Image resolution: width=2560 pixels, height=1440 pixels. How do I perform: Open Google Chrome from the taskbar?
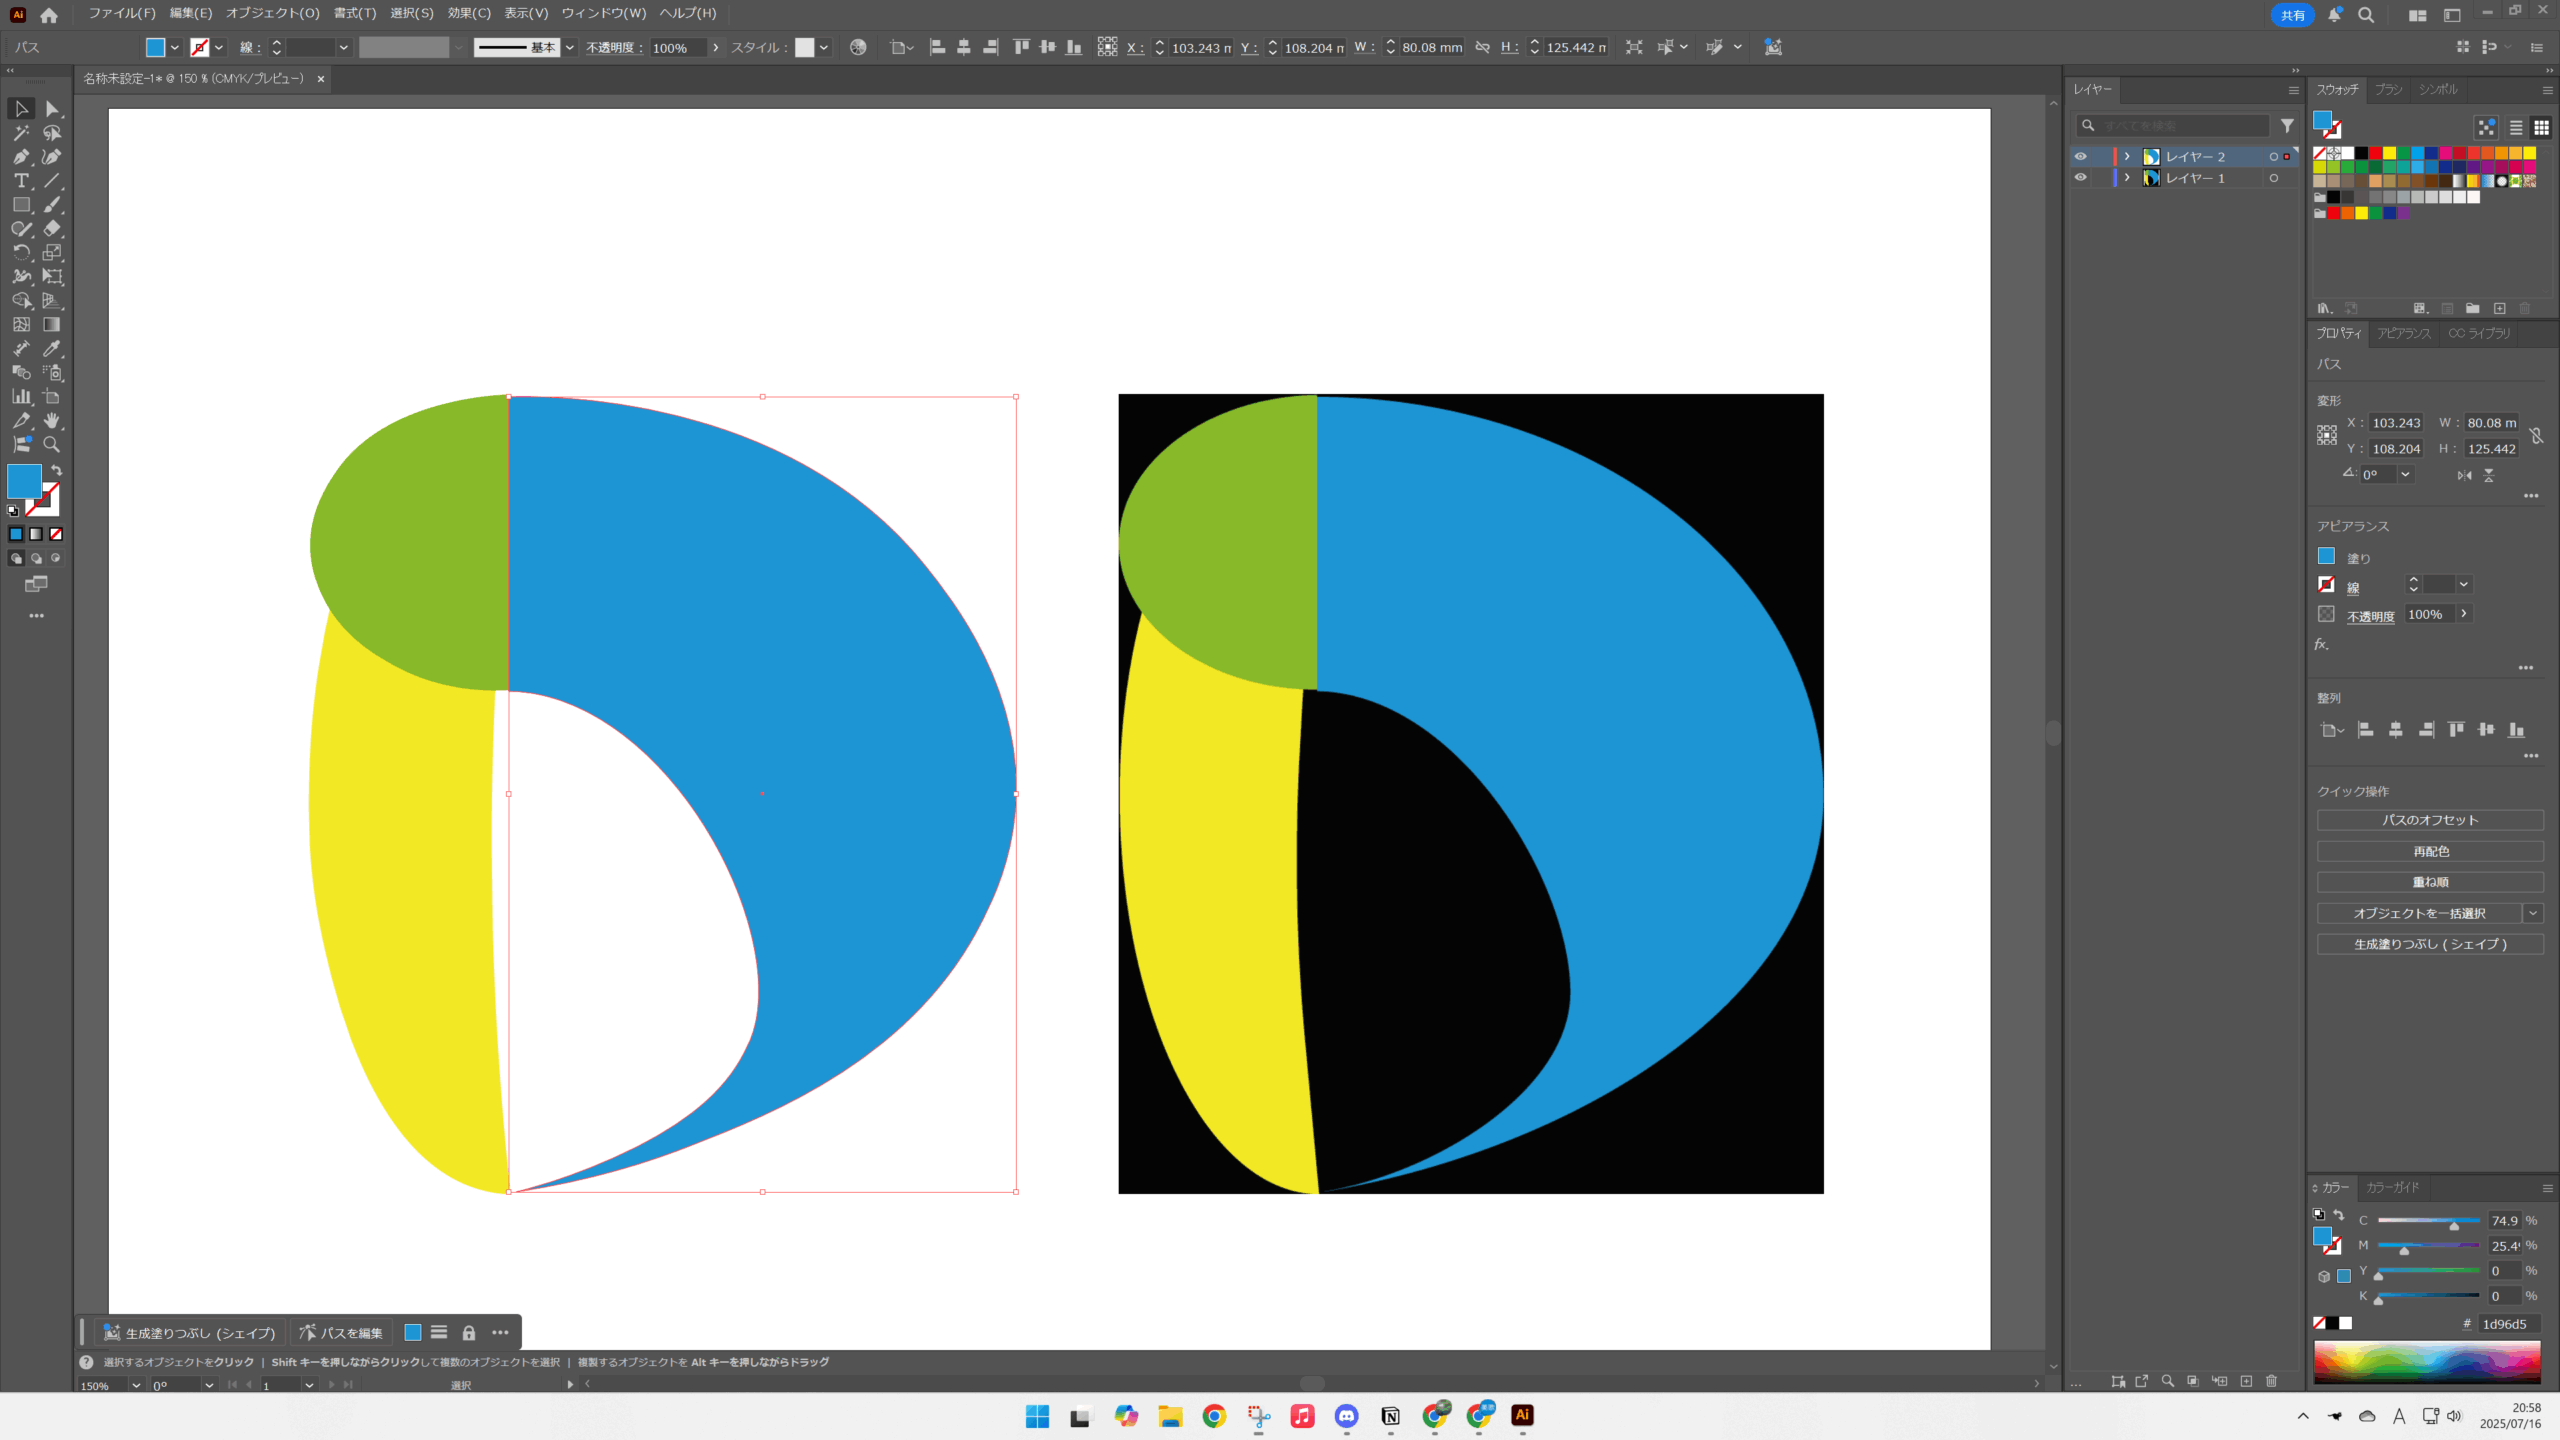[x=1214, y=1416]
